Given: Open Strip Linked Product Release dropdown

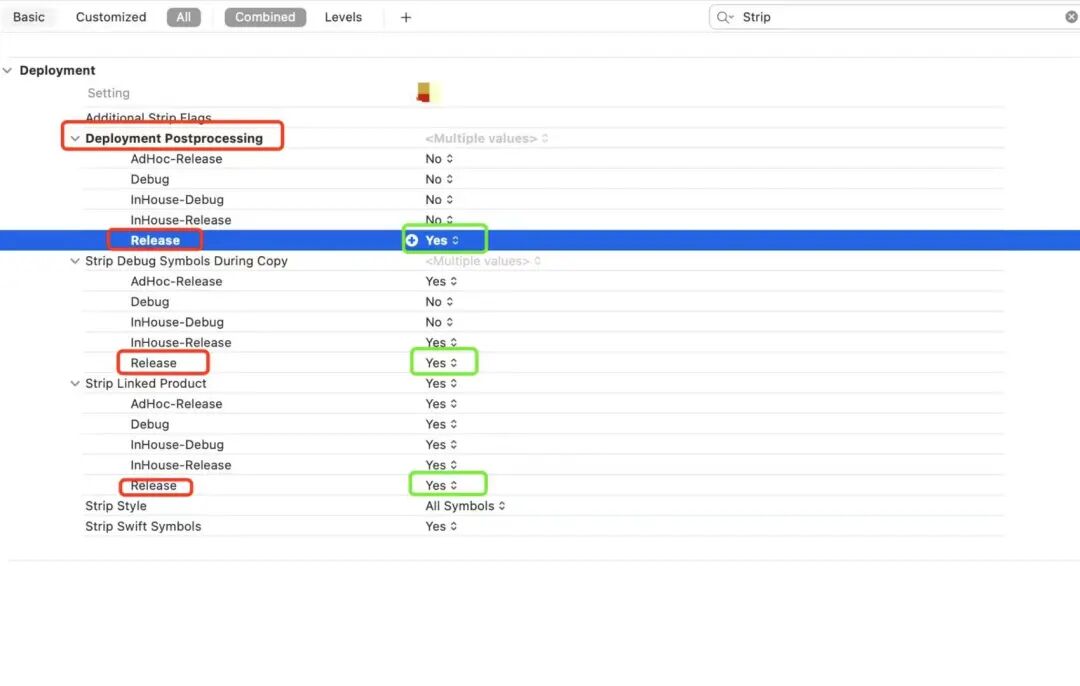Looking at the screenshot, I should (x=441, y=486).
